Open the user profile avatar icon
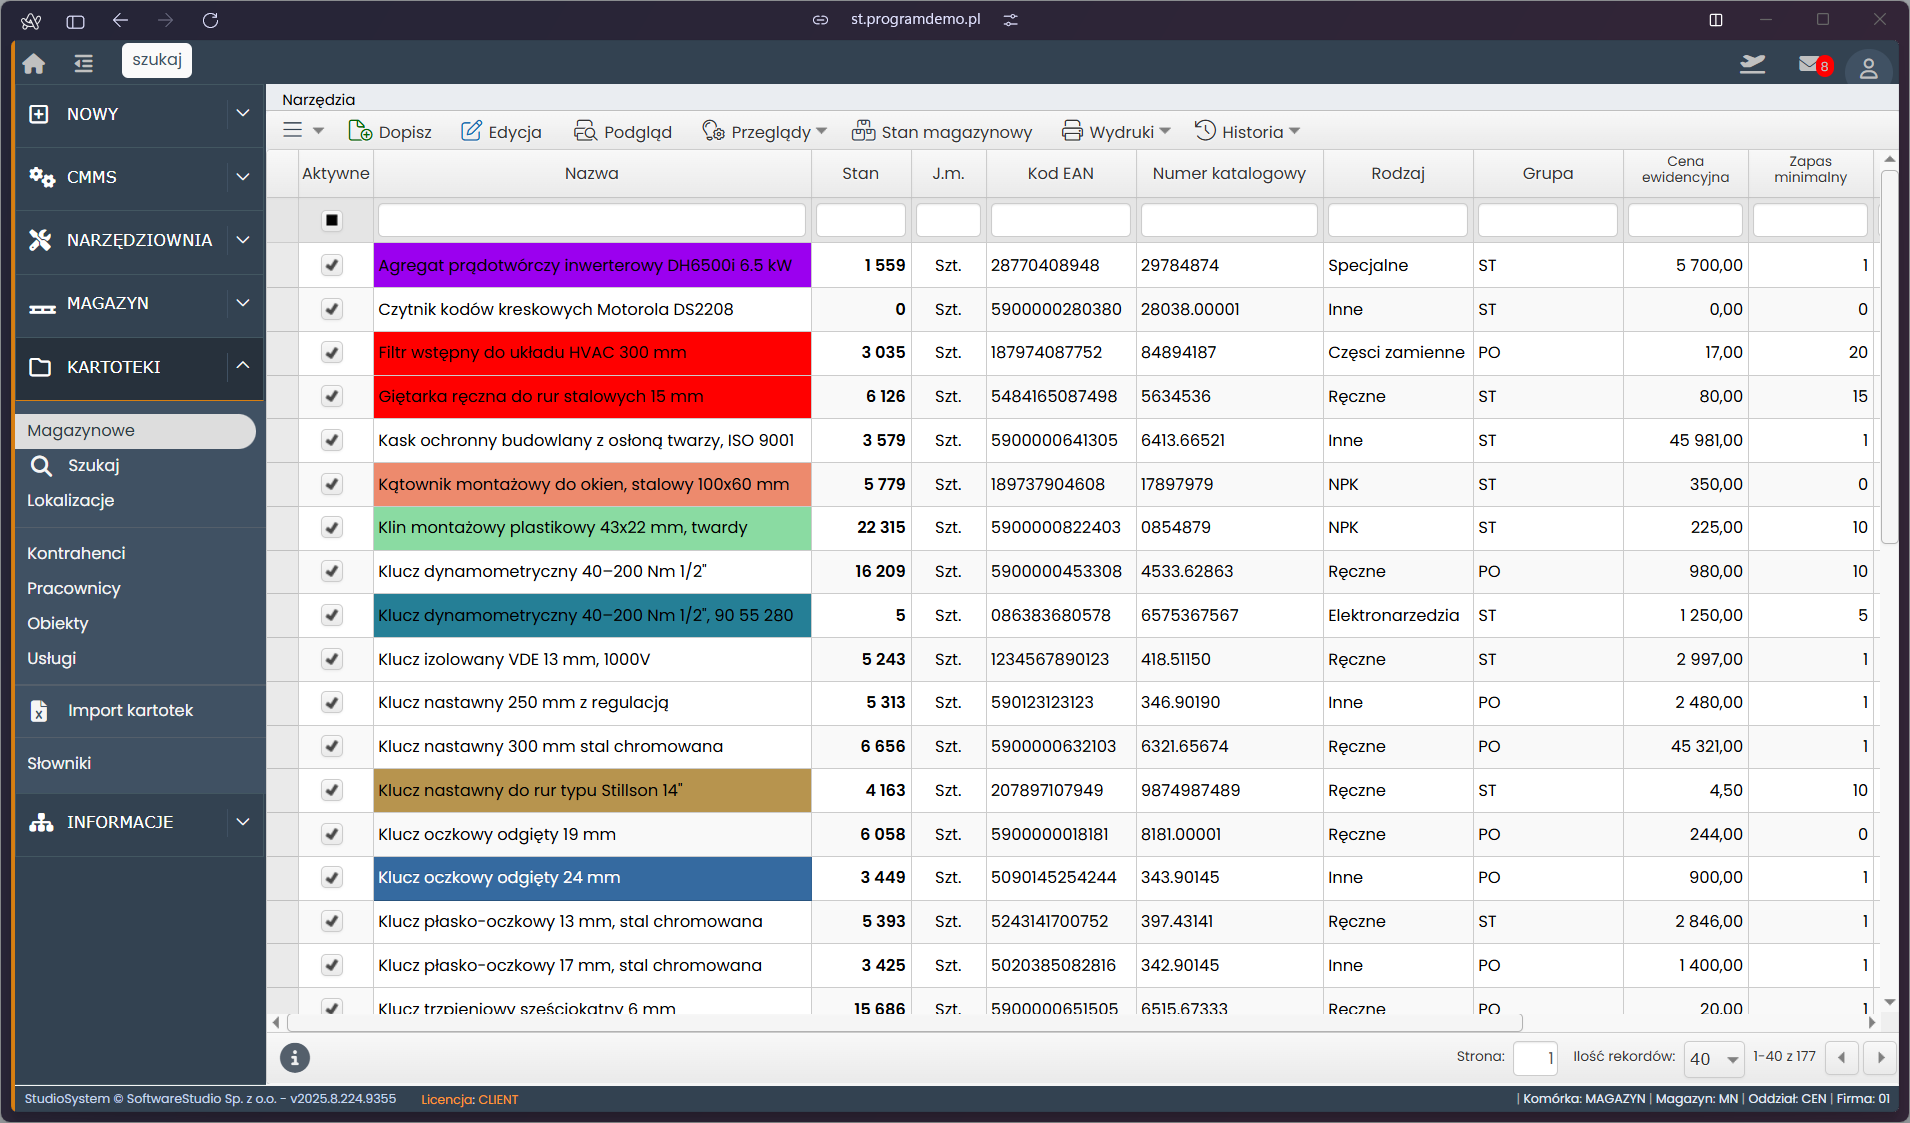 [1867, 68]
